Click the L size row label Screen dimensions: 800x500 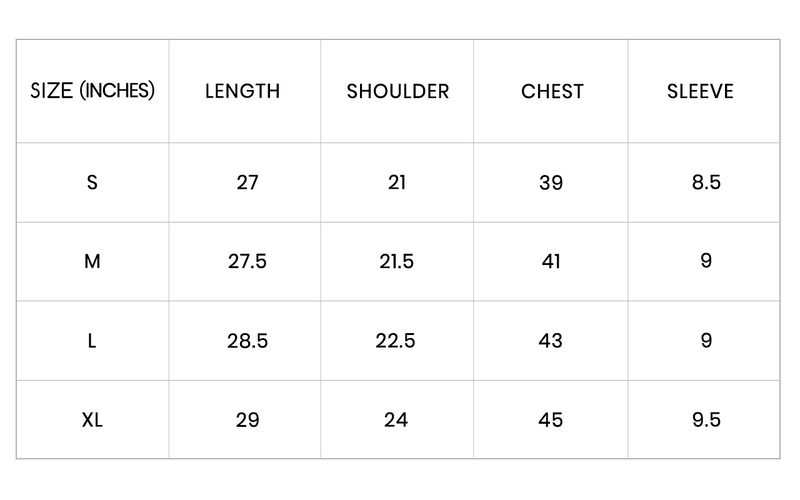pyautogui.click(x=93, y=341)
